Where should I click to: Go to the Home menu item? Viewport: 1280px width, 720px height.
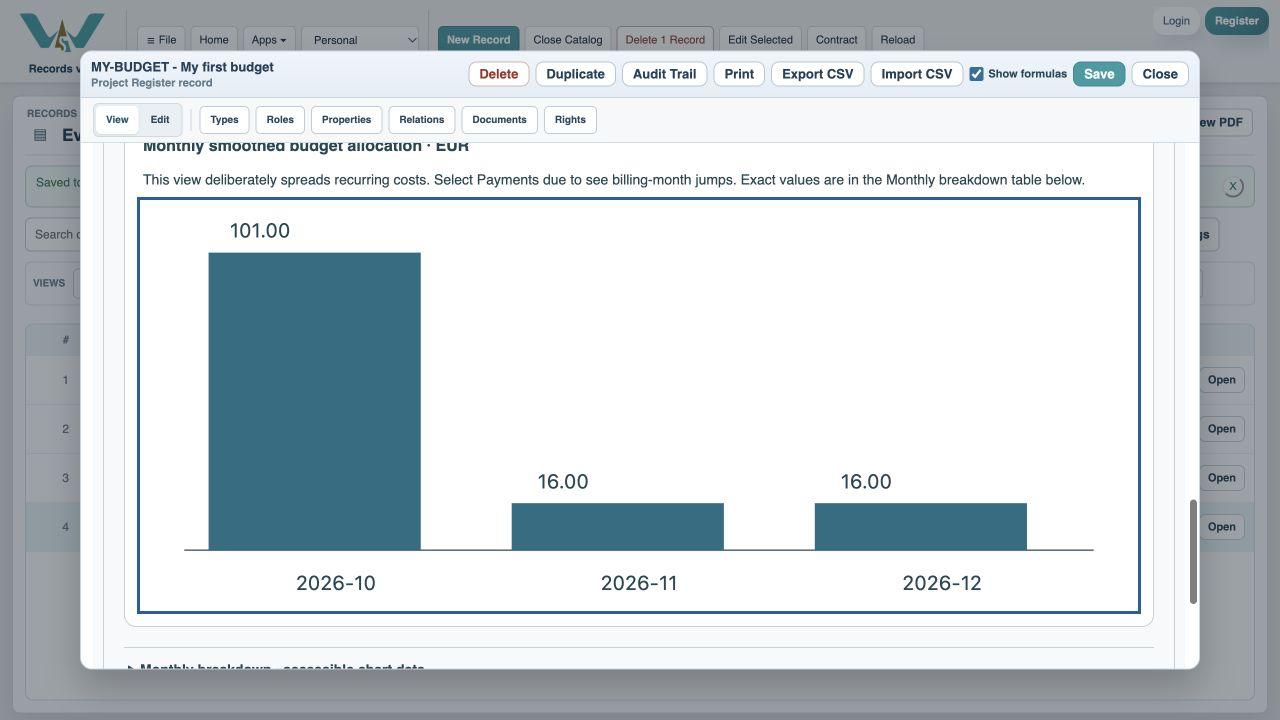pos(214,40)
